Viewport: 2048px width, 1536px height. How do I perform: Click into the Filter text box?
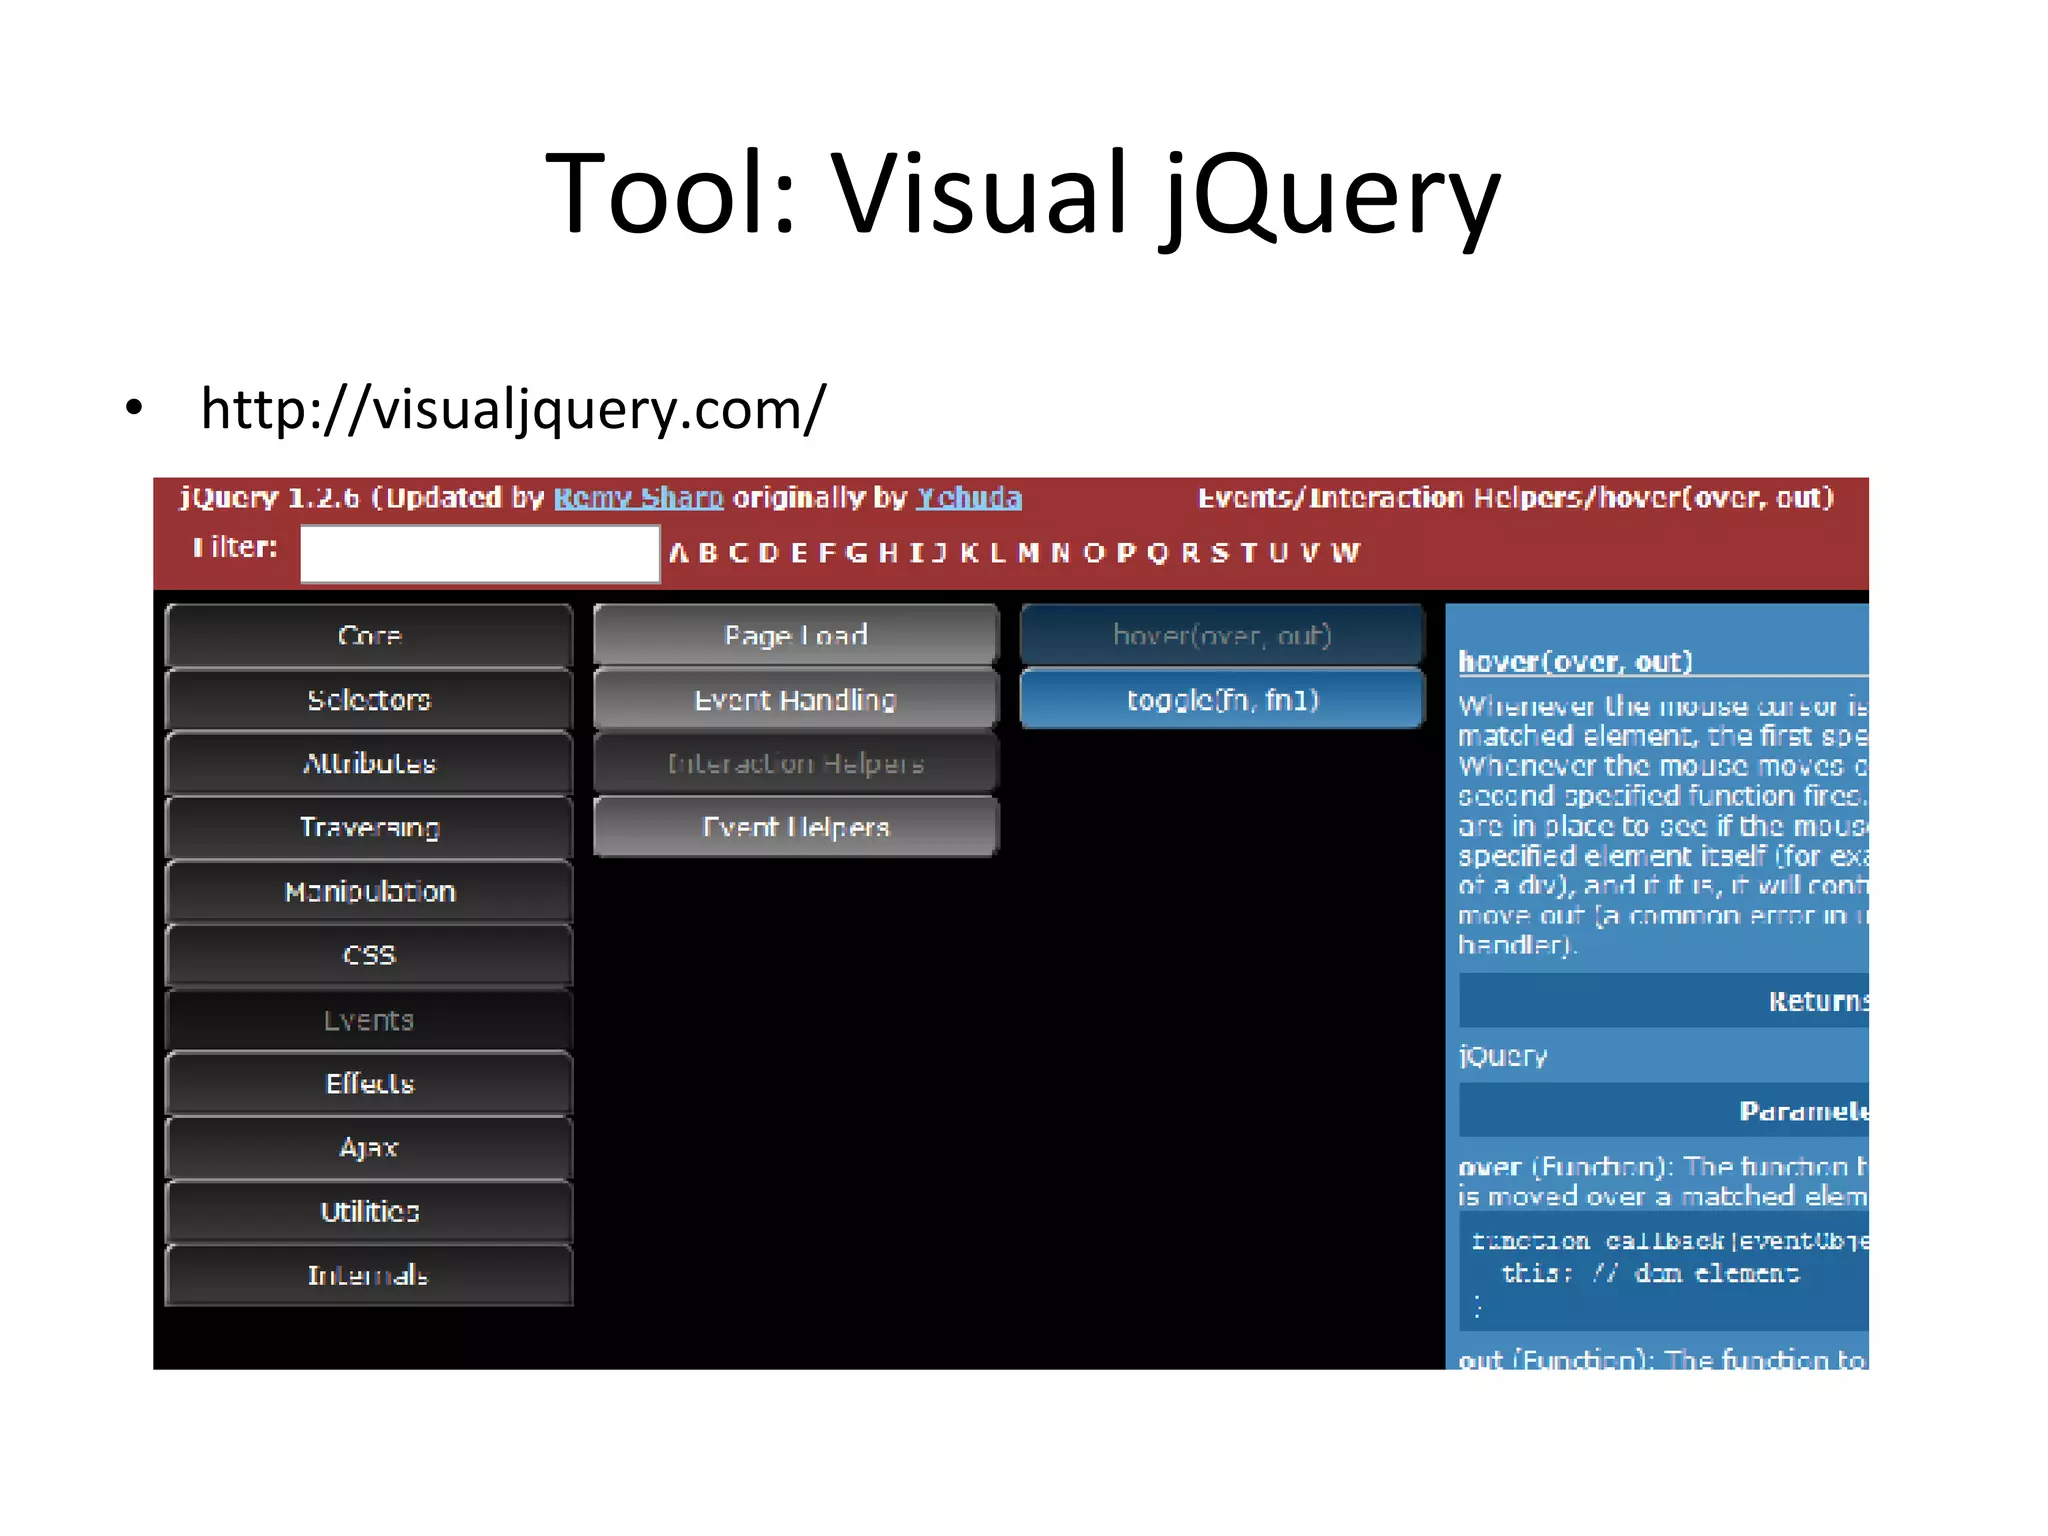click(x=480, y=554)
